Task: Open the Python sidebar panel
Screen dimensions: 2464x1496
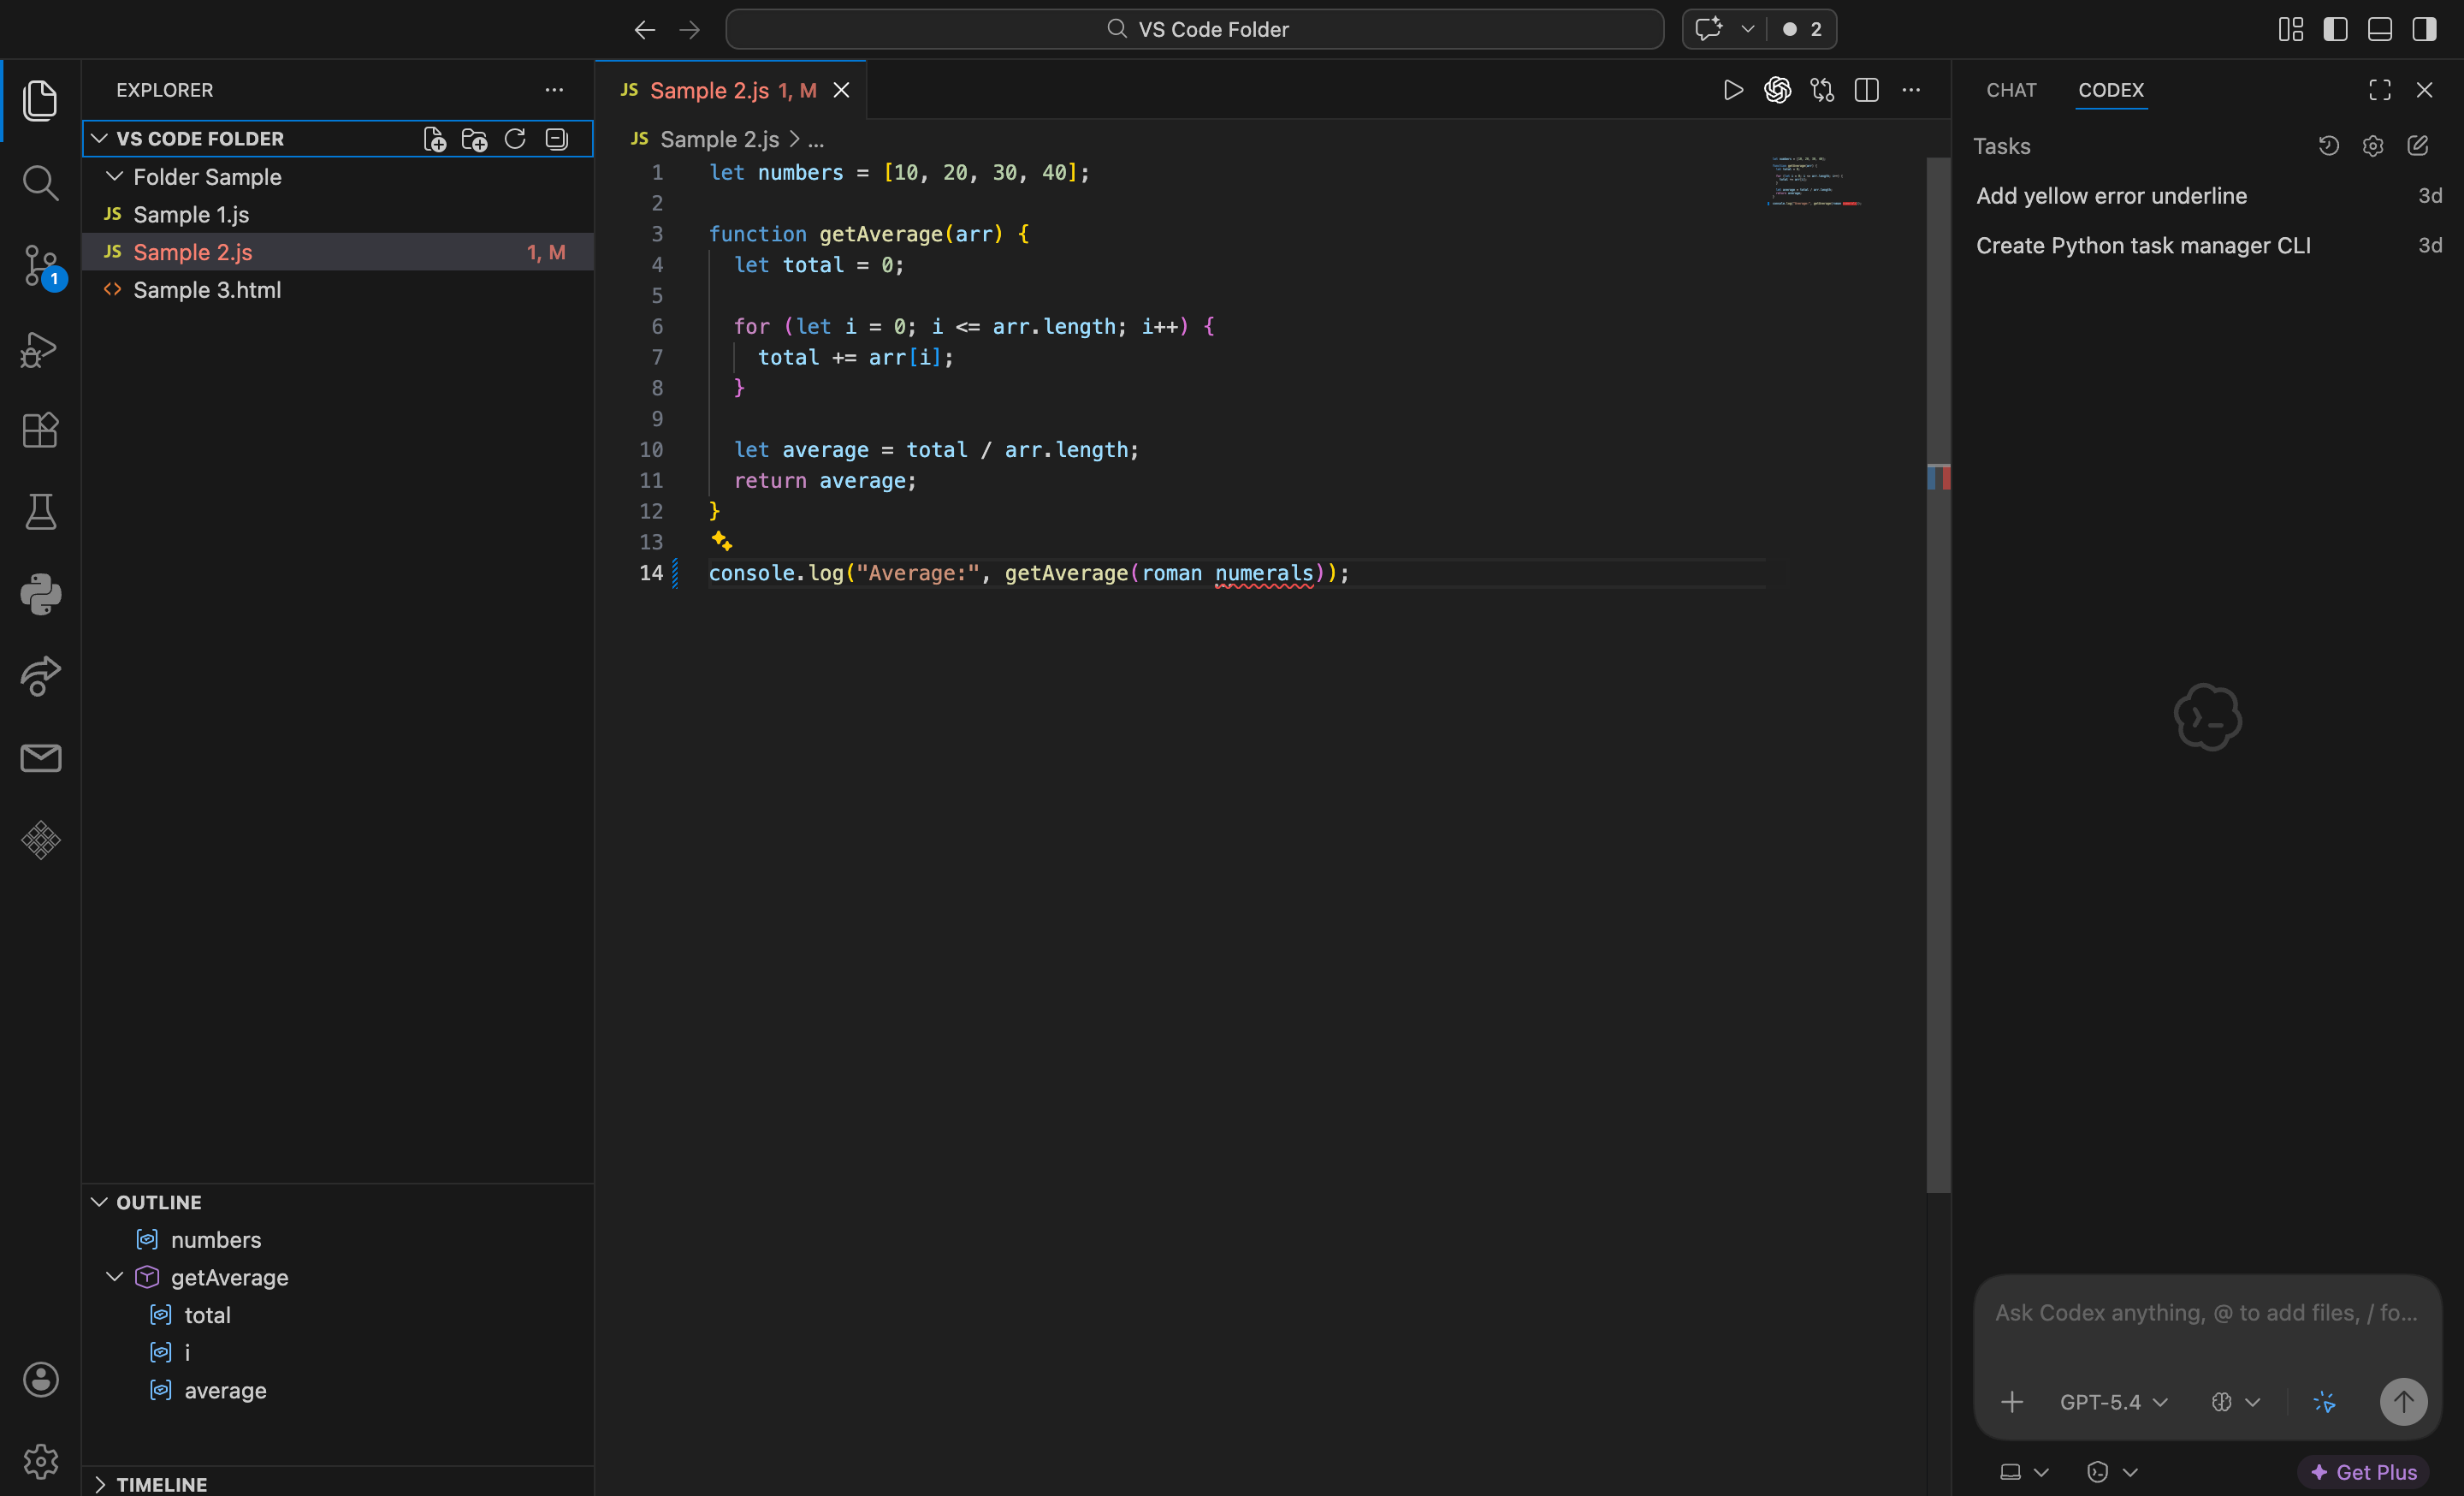Action: click(40, 594)
